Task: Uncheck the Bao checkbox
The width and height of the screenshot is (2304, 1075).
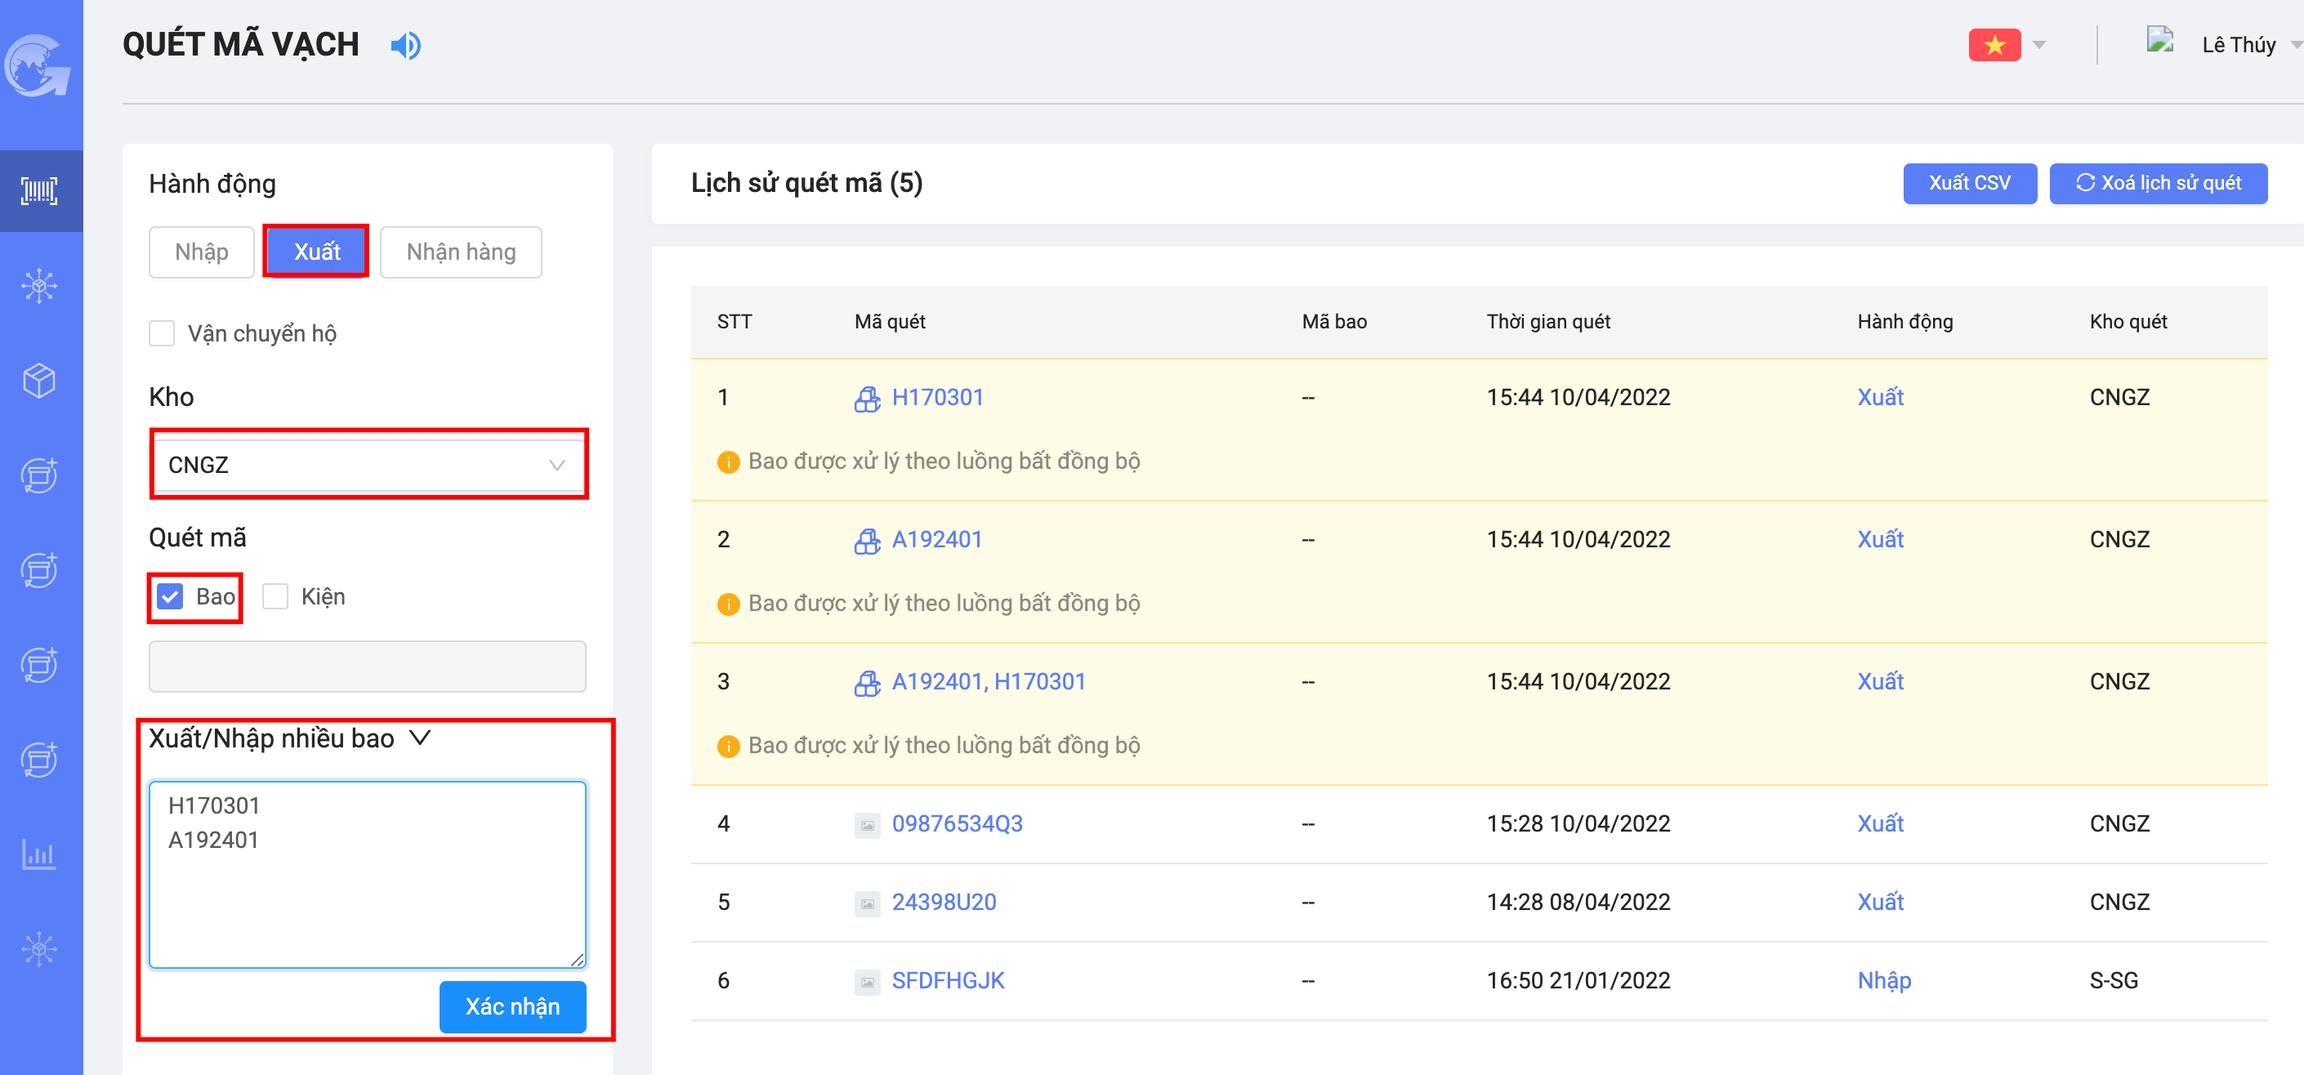Action: pos(170,597)
